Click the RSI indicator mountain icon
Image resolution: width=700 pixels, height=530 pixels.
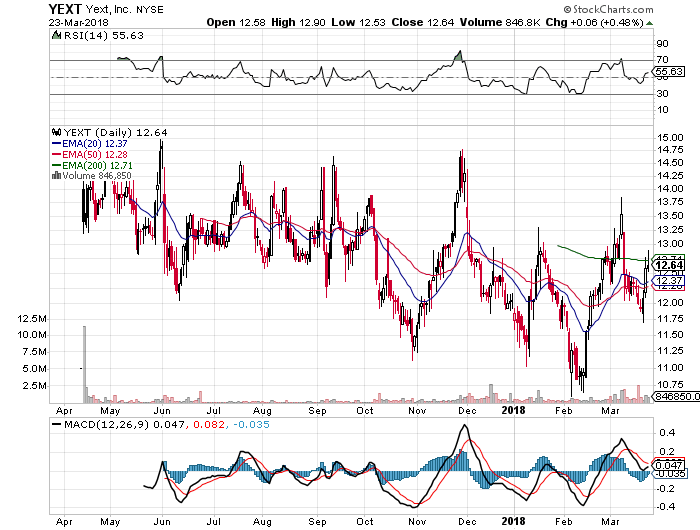click(x=56, y=35)
